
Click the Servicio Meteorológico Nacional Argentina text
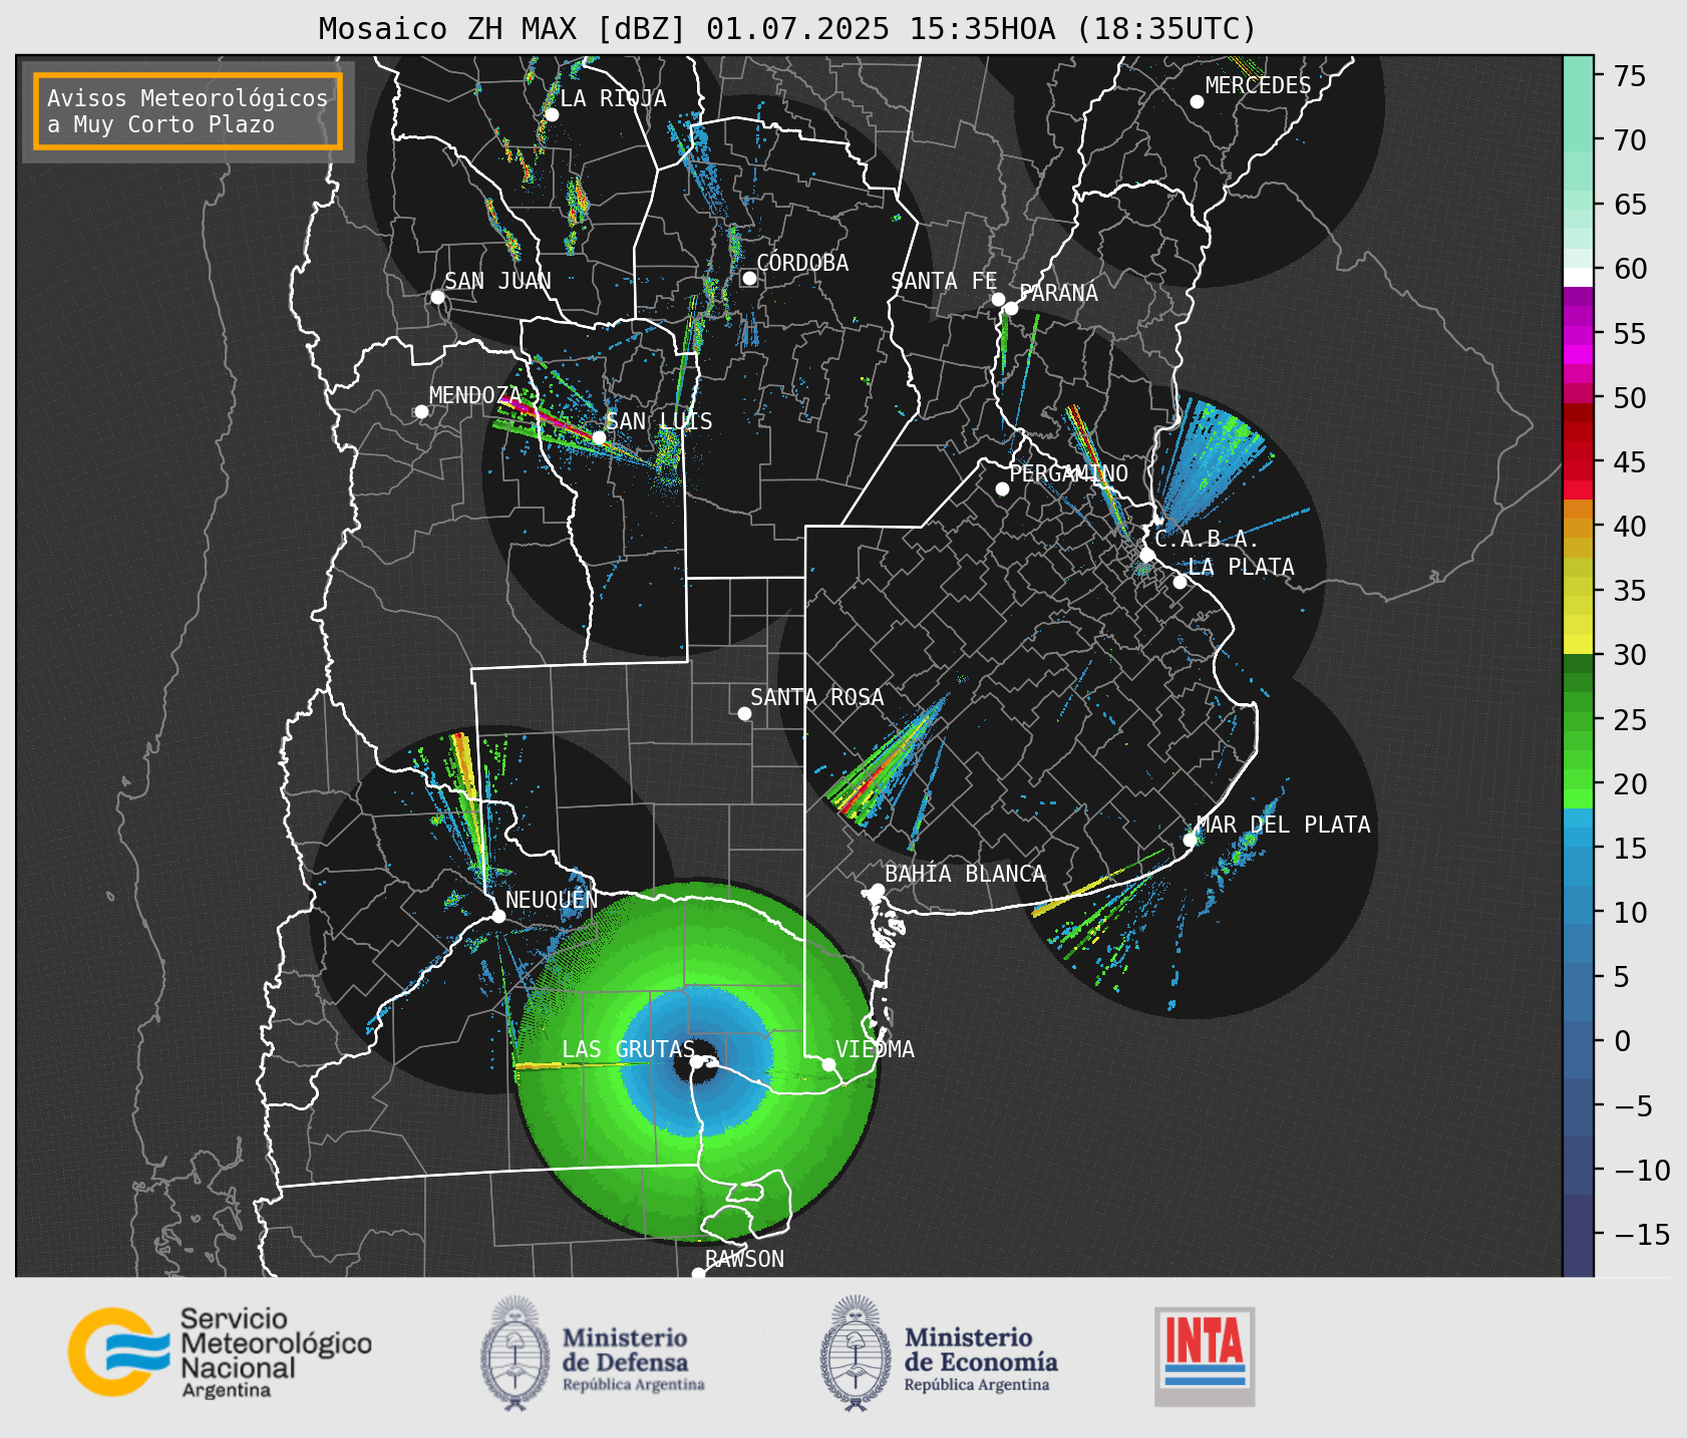click(x=275, y=1352)
